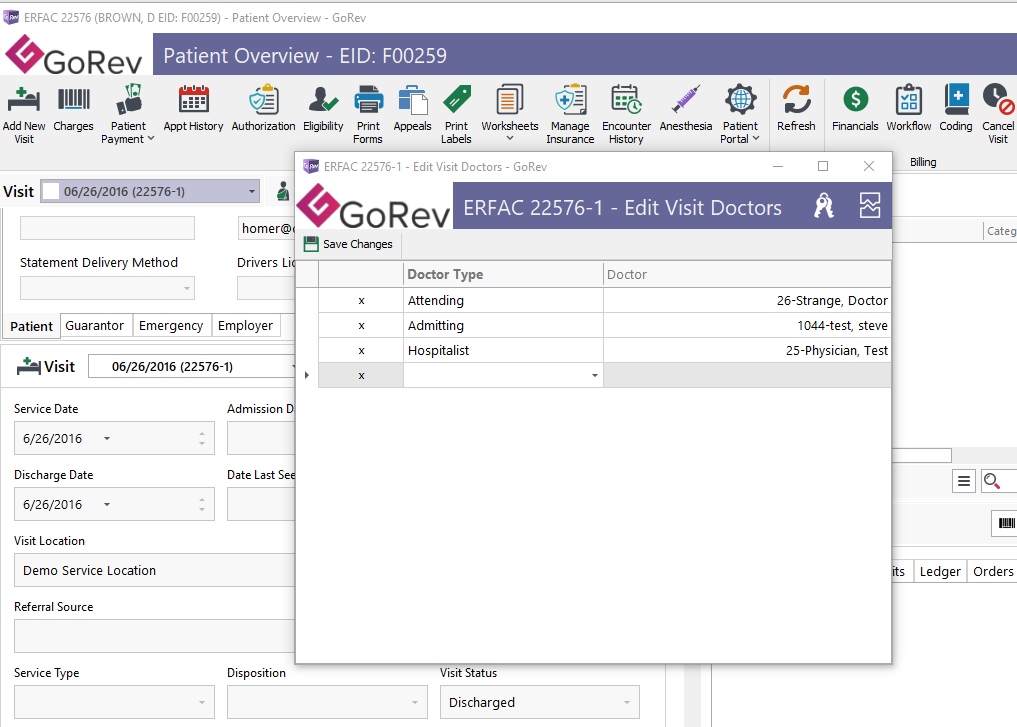Click the email field starting with homer@
1017x727 pixels.
pyautogui.click(x=267, y=228)
